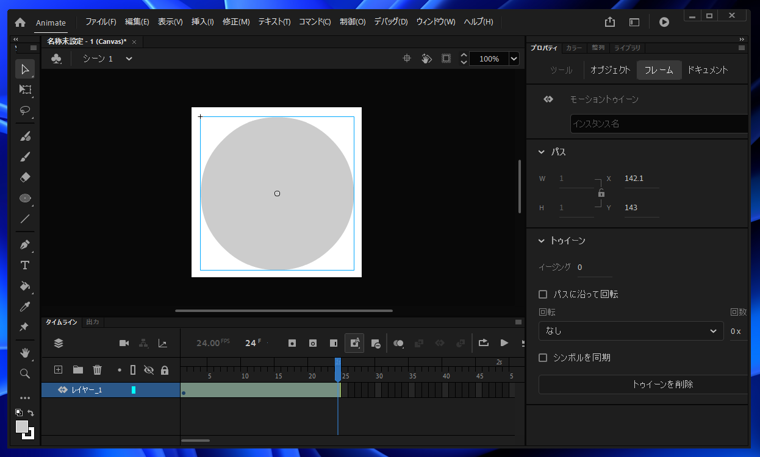The height and width of the screenshot is (457, 760).
Task: Activate the Hand tool
Action: point(25,353)
